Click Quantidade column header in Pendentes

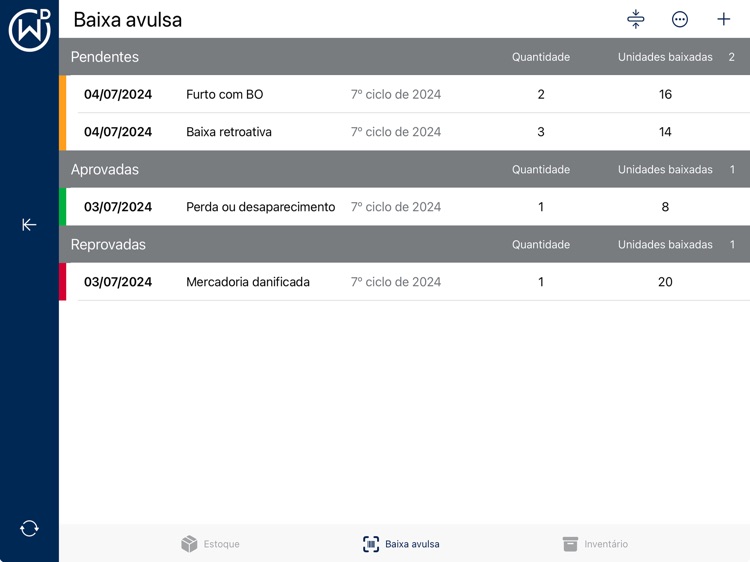(x=541, y=57)
